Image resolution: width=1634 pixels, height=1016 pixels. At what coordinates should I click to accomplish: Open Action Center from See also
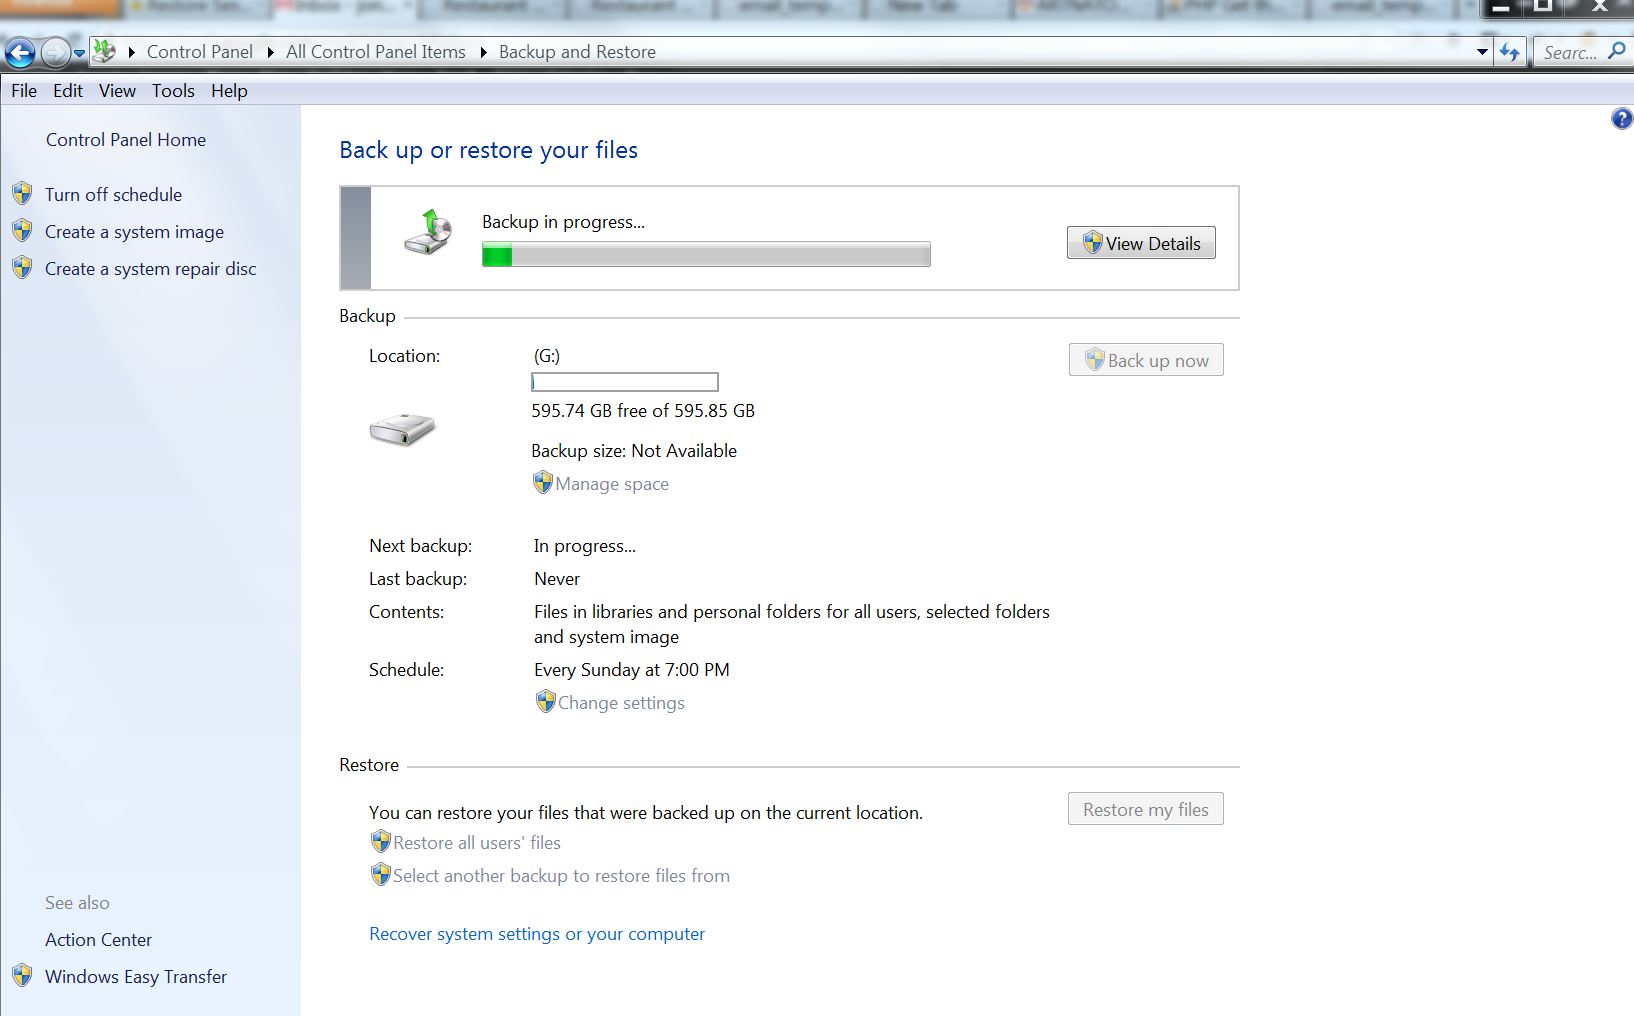tap(98, 940)
